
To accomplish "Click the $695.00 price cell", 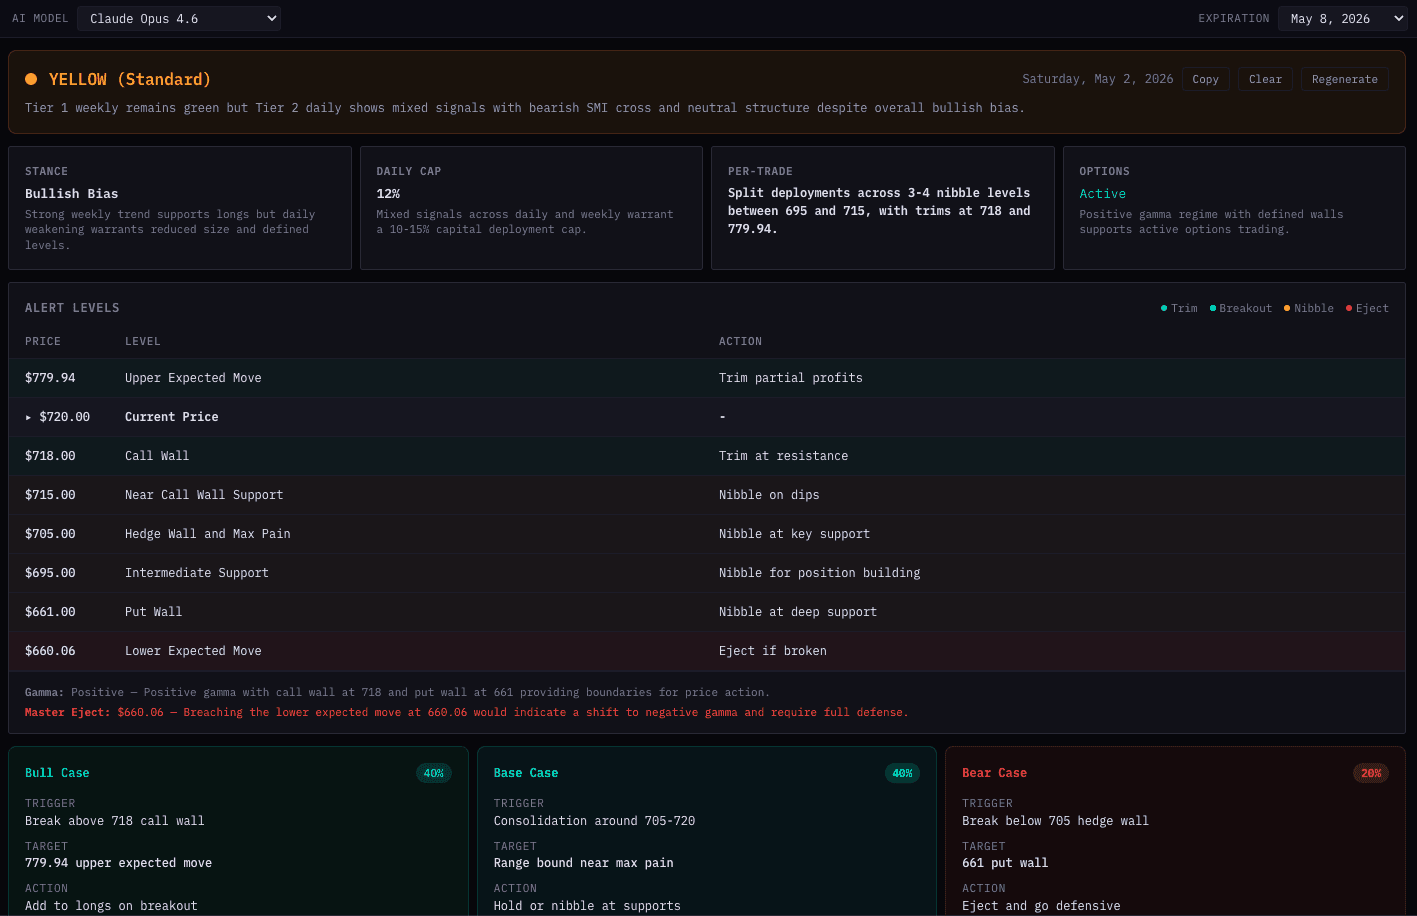I will 50,573.
